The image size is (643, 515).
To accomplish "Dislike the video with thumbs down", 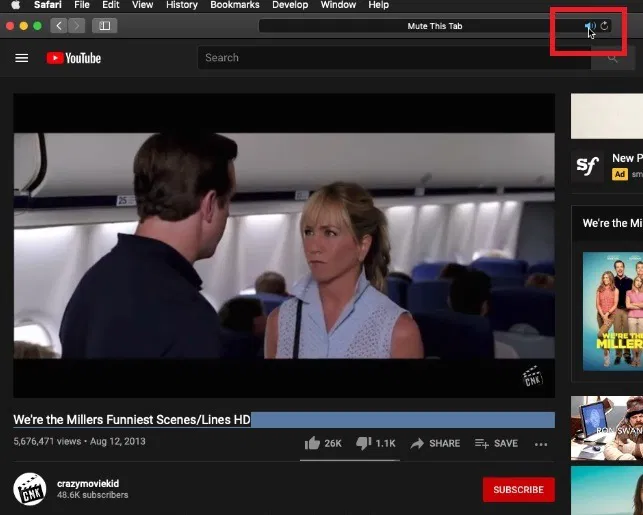I will click(x=364, y=443).
